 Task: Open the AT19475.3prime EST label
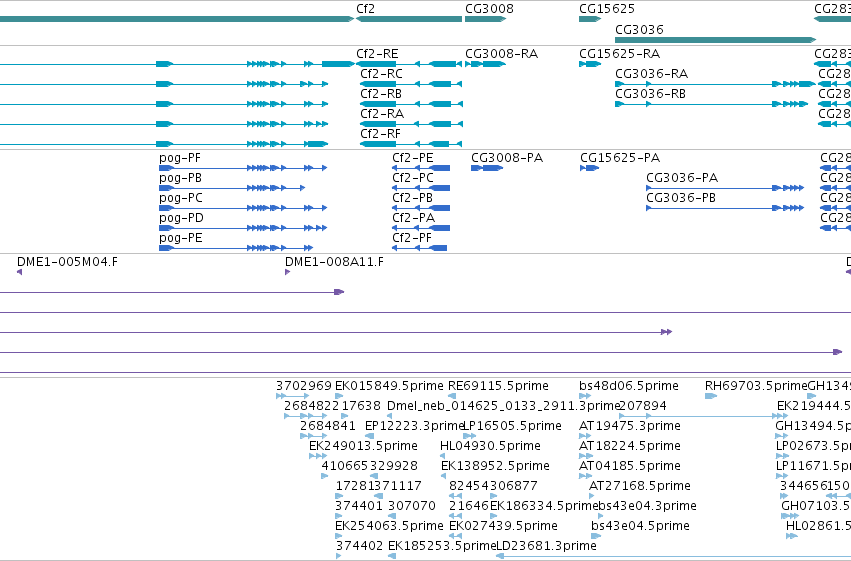pyautogui.click(x=630, y=426)
